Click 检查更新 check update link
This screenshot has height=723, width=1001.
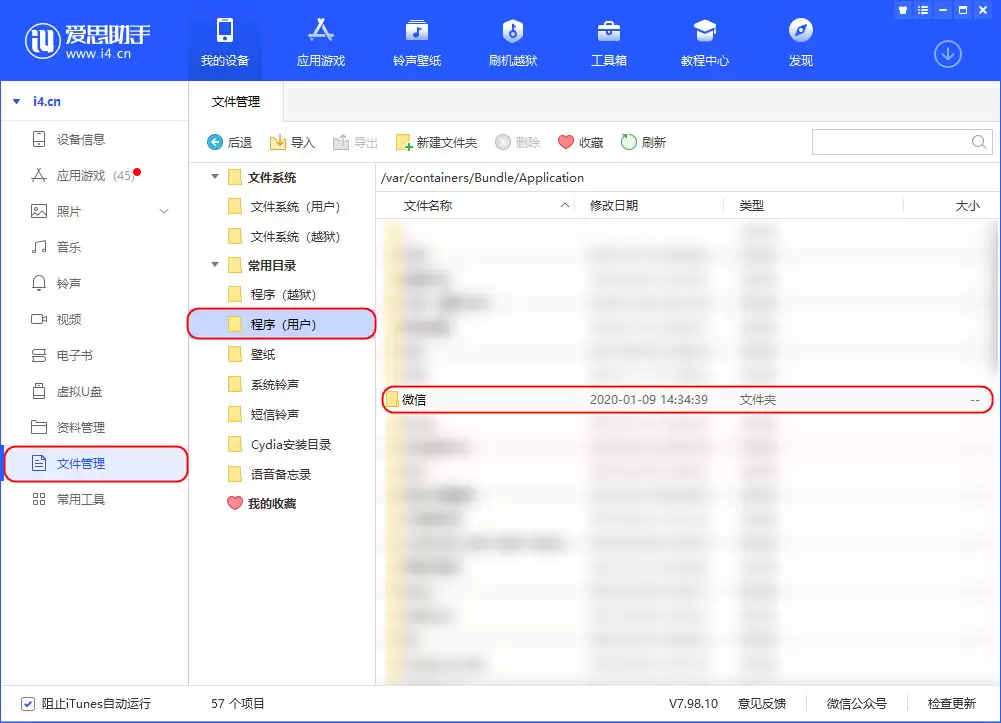(x=951, y=704)
